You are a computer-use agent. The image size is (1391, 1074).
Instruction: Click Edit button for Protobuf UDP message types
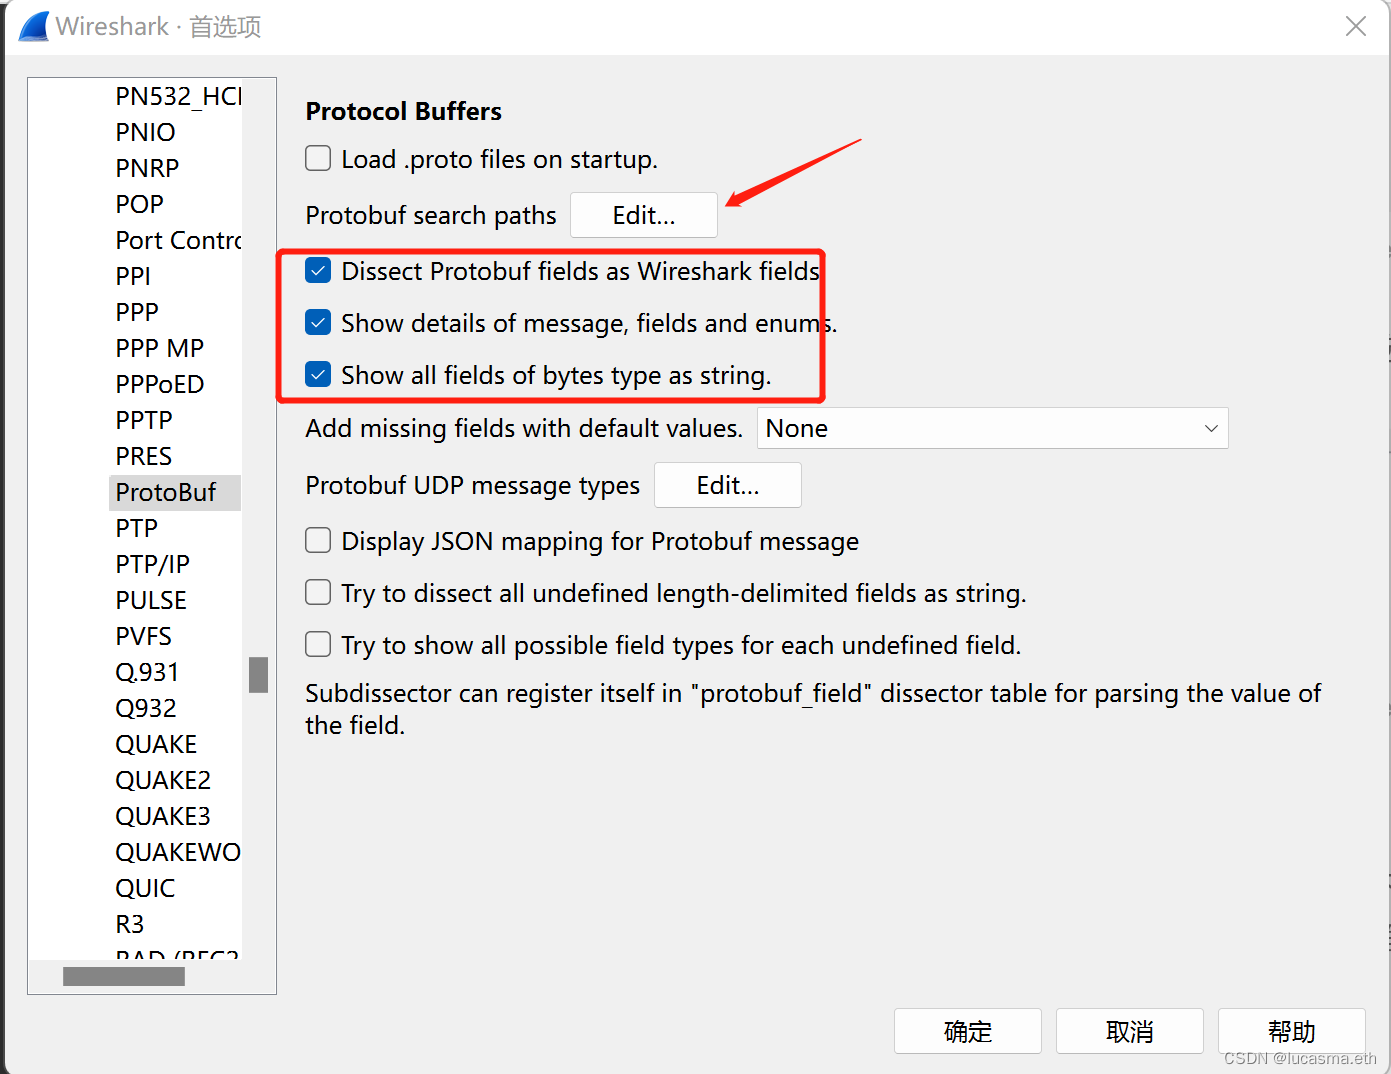[728, 485]
